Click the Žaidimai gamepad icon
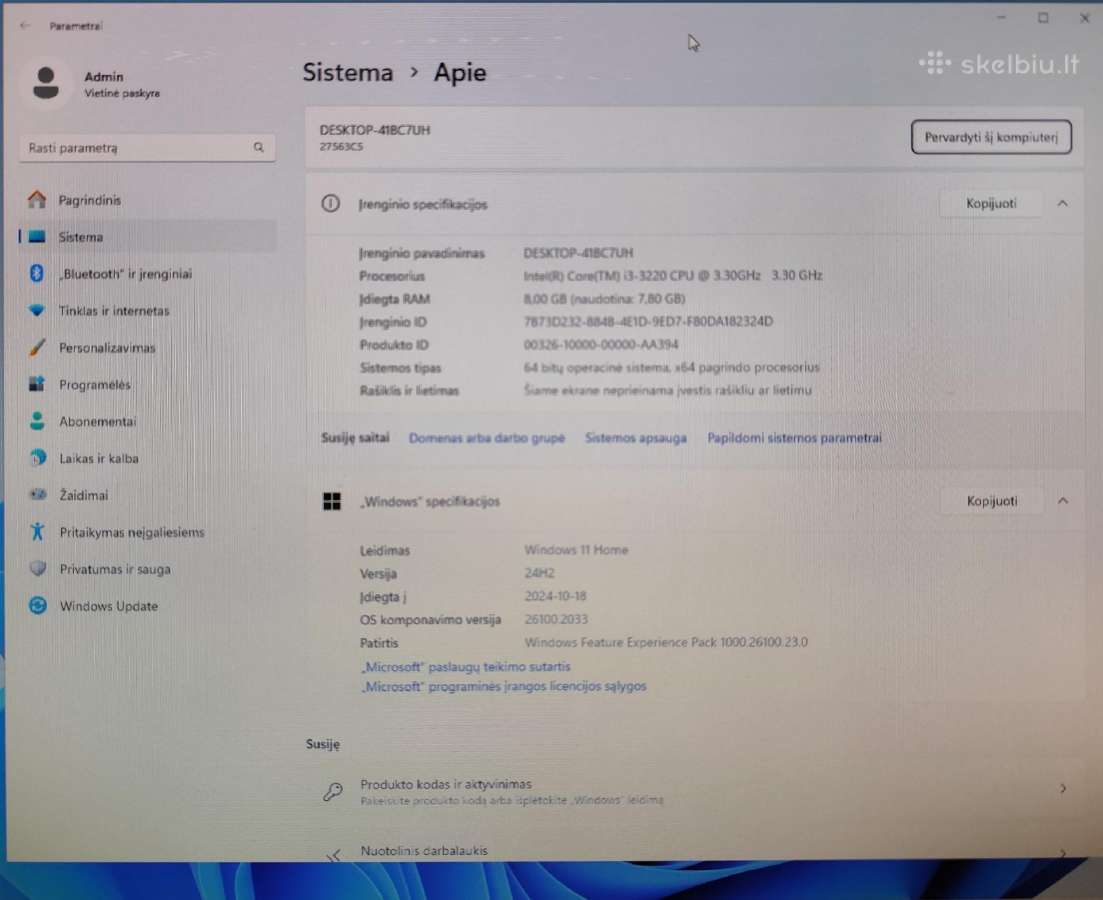 pyautogui.click(x=37, y=495)
